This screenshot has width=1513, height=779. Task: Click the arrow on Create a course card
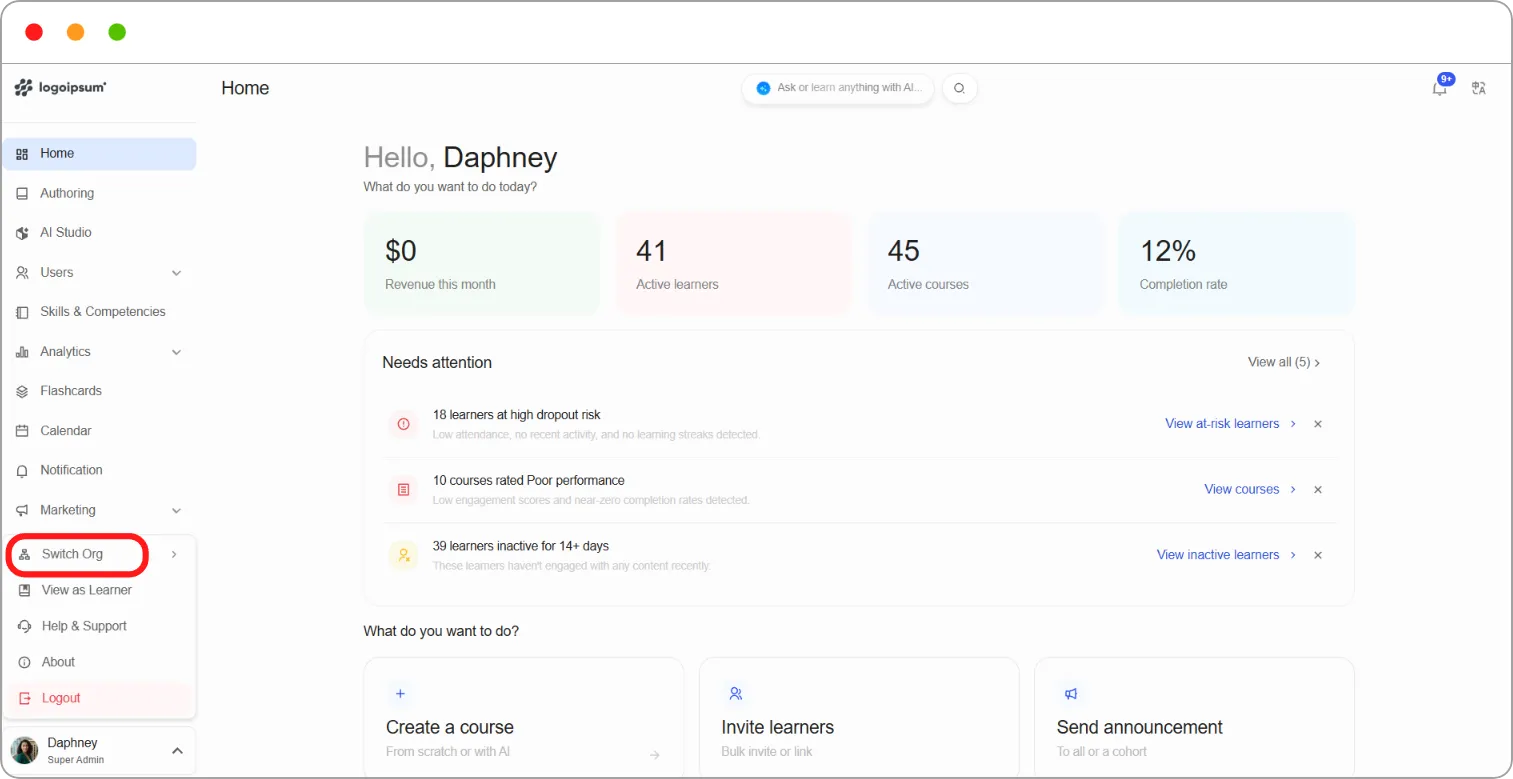pyautogui.click(x=654, y=755)
